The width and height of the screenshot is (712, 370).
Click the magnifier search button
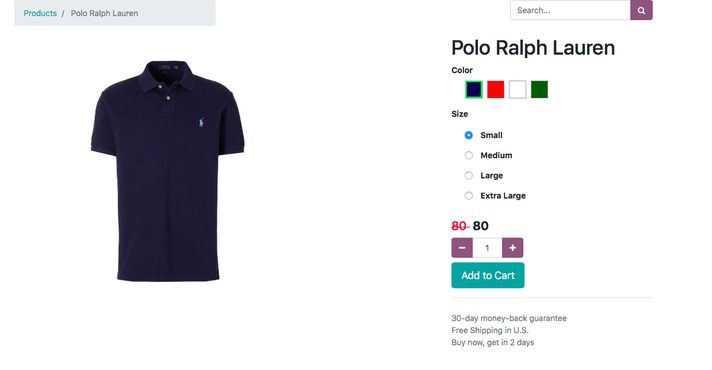[x=641, y=10]
